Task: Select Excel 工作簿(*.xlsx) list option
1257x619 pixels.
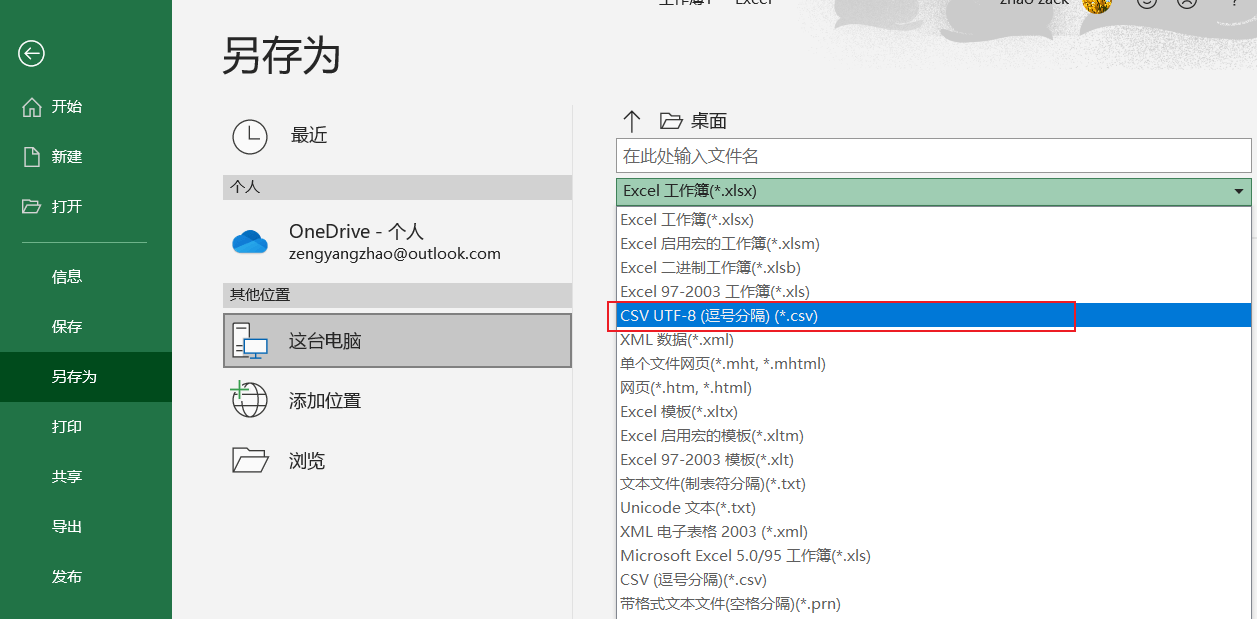Action: [933, 219]
